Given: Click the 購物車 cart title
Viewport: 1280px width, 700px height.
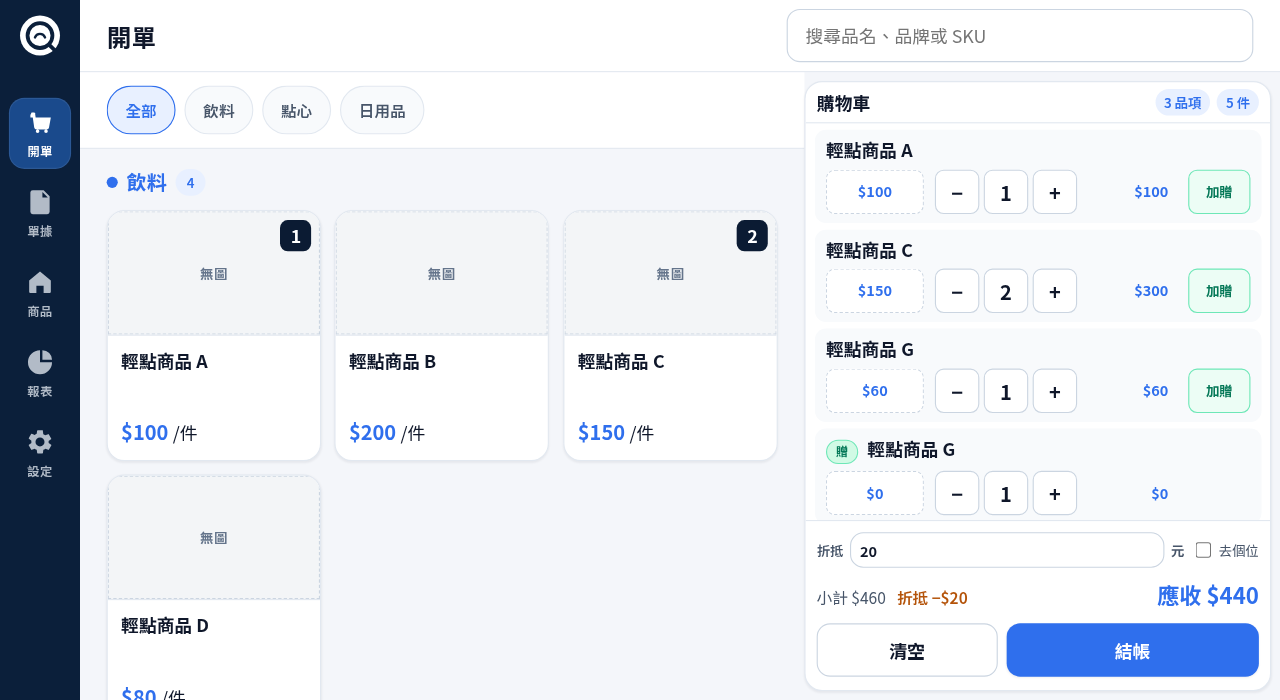Looking at the screenshot, I should (843, 103).
